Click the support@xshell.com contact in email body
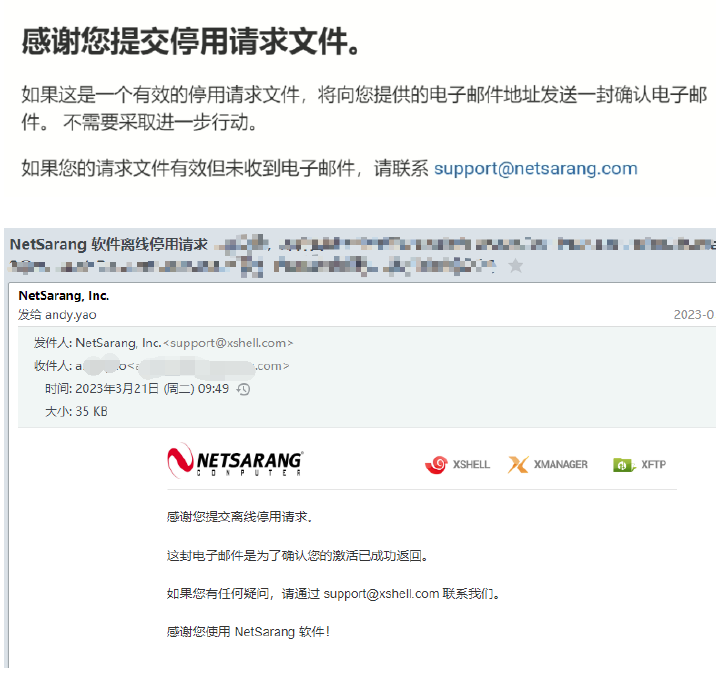Screen dimensions: 722x673 (381, 594)
